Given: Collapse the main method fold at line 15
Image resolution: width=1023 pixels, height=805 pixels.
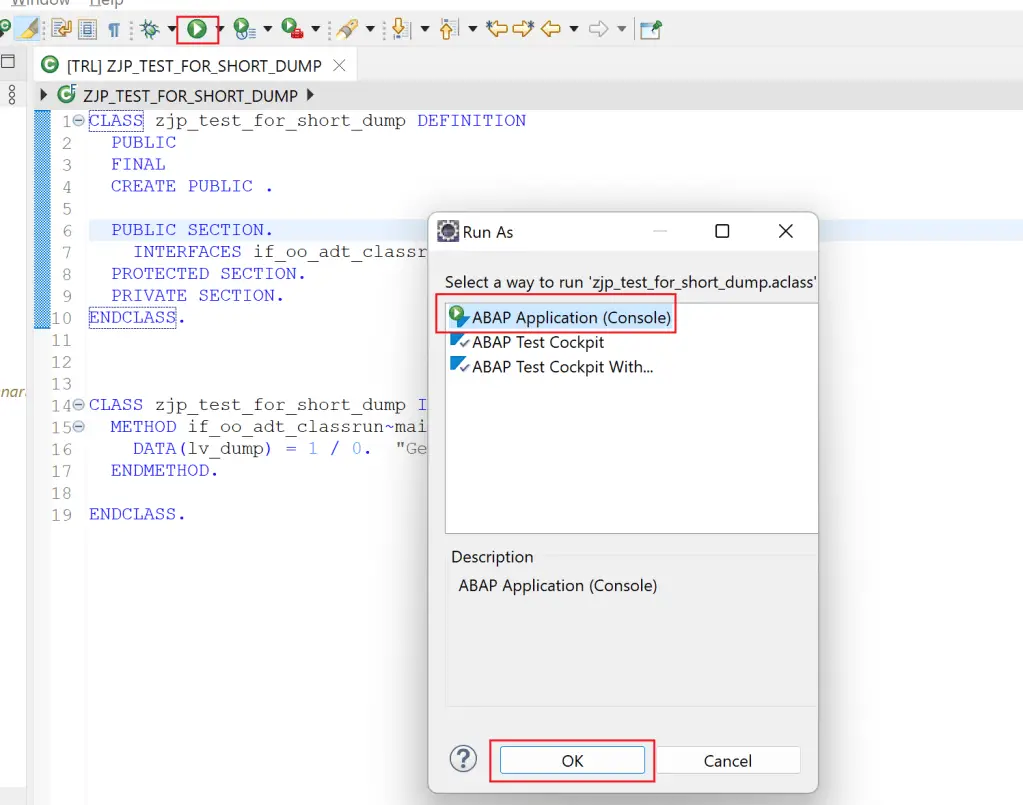Looking at the screenshot, I should 78,426.
